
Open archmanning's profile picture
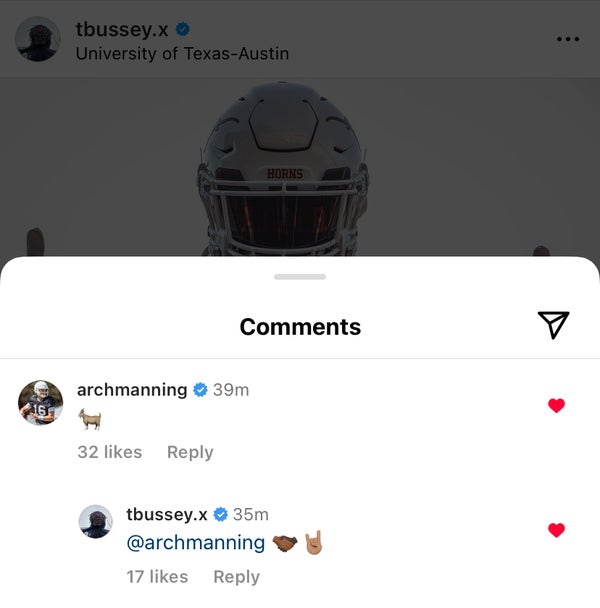point(41,402)
